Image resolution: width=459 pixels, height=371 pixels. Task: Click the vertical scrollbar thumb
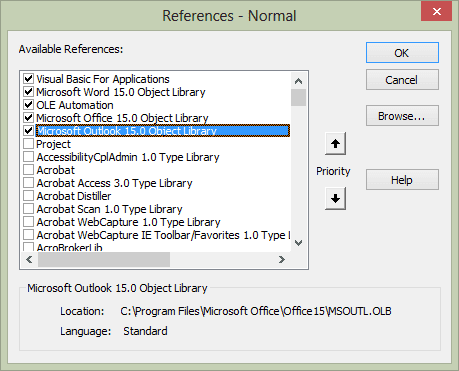[x=298, y=97]
